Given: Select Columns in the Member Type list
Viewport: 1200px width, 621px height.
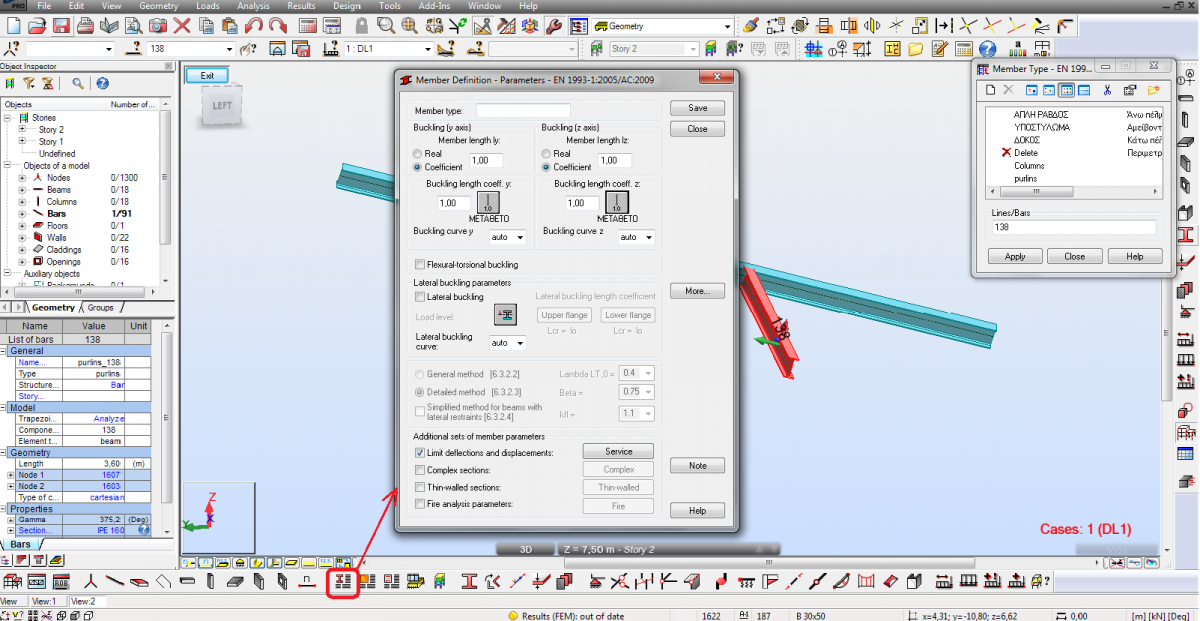Looking at the screenshot, I should point(1029,166).
